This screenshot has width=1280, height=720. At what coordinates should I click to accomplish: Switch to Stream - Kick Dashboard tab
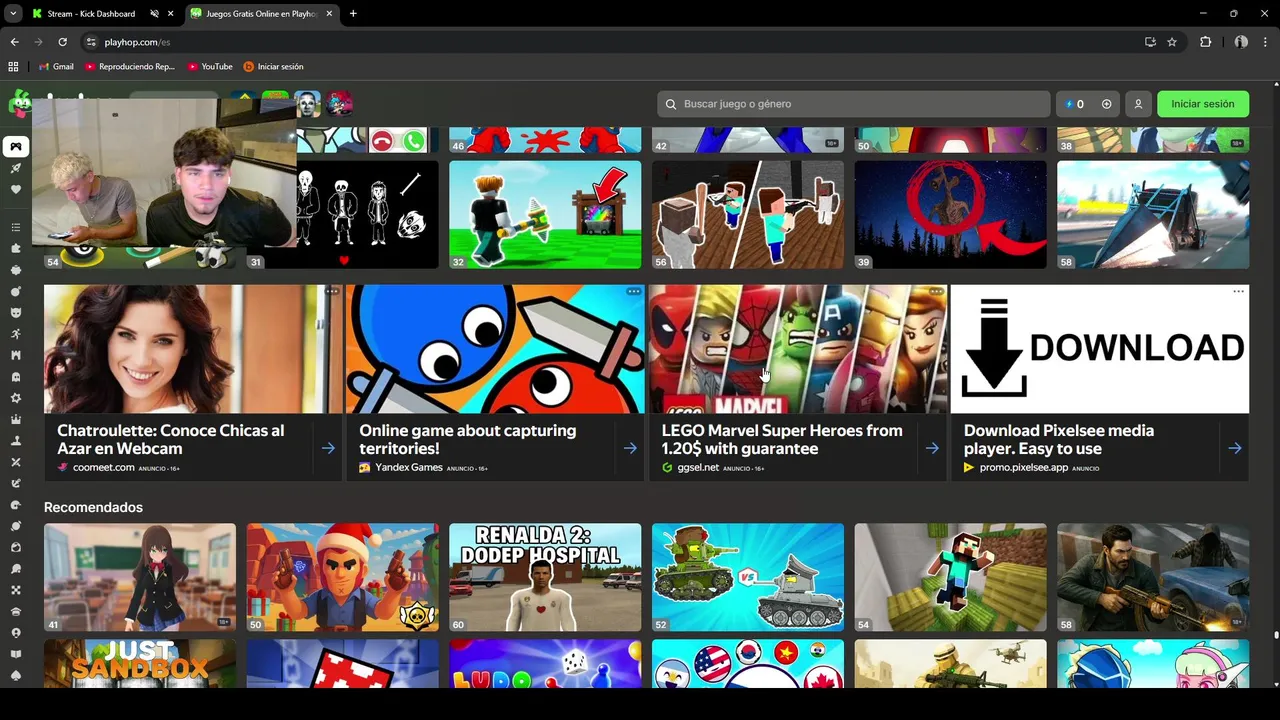(x=91, y=14)
